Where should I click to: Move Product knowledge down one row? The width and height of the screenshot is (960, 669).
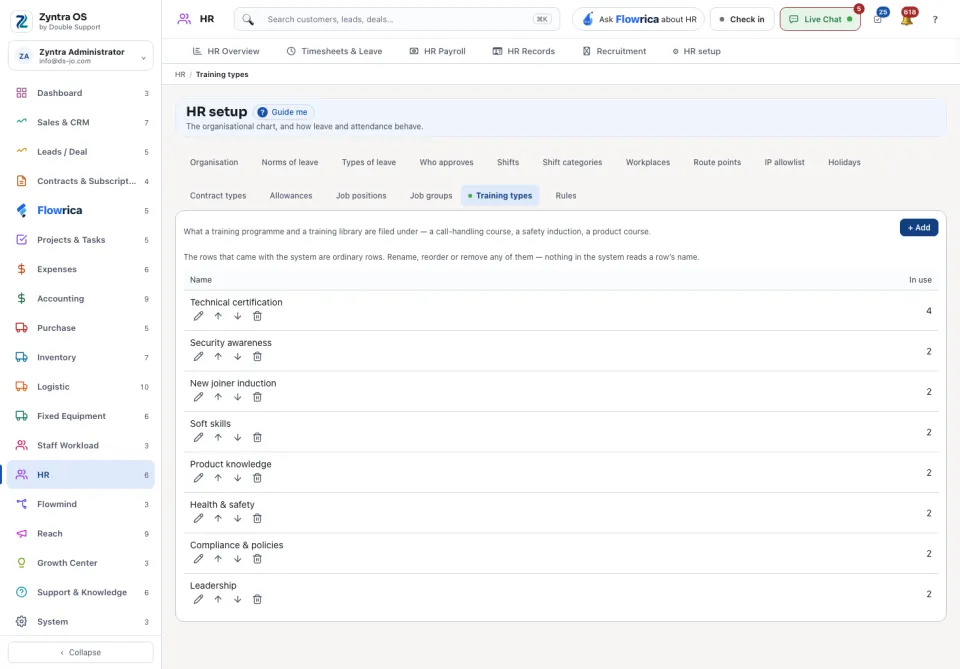coord(238,478)
